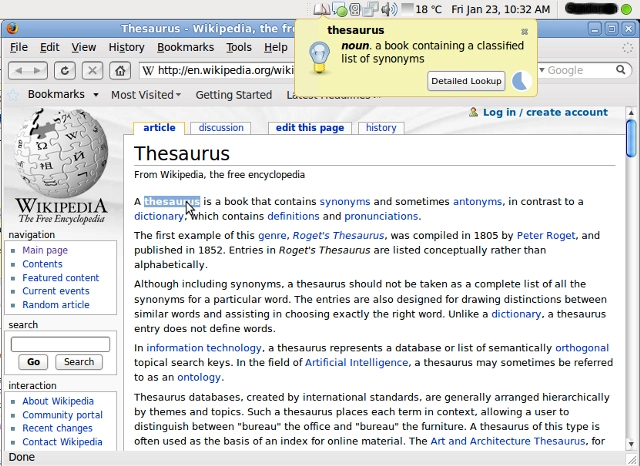The image size is (640, 466).
Task: Open the Help menu
Action: pyautogui.click(x=276, y=47)
